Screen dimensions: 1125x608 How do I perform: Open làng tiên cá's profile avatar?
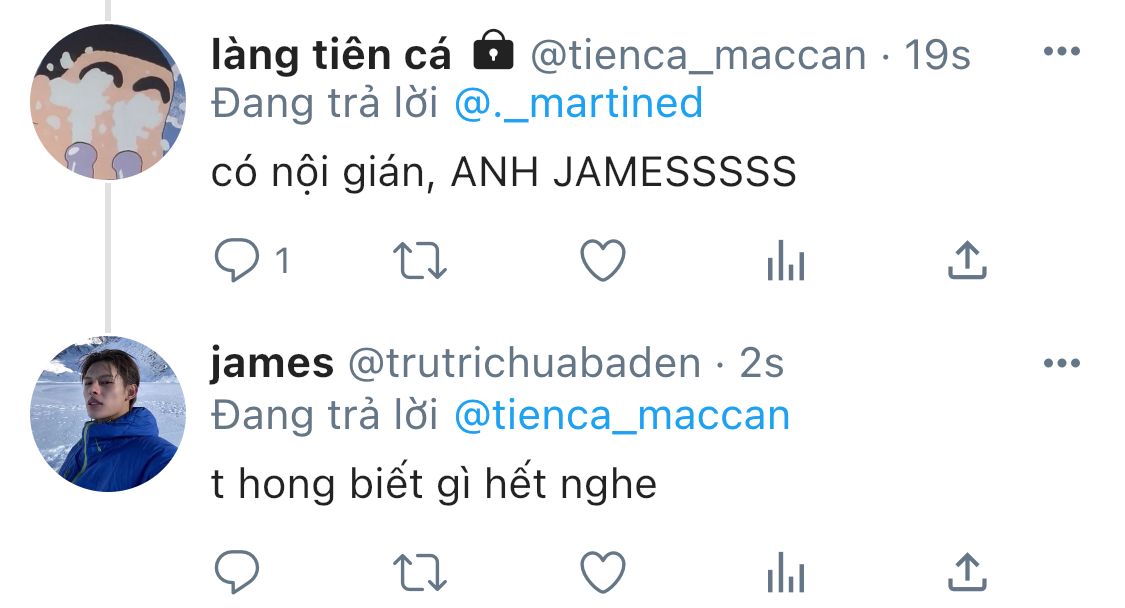[x=108, y=102]
